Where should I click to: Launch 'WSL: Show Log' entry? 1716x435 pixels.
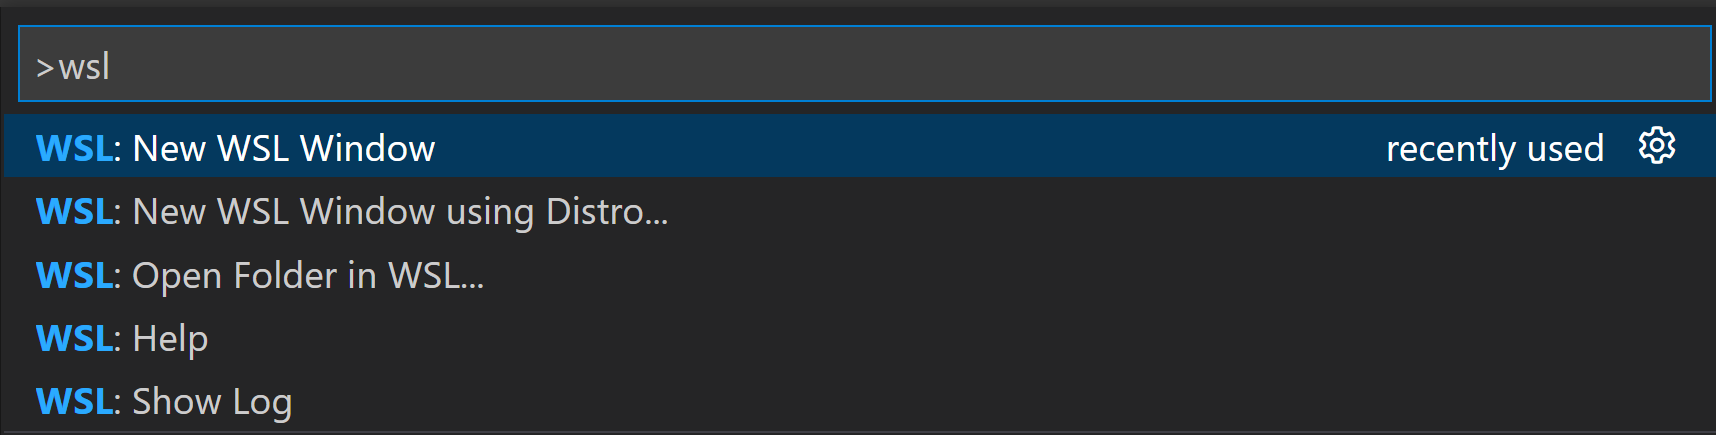coord(212,402)
